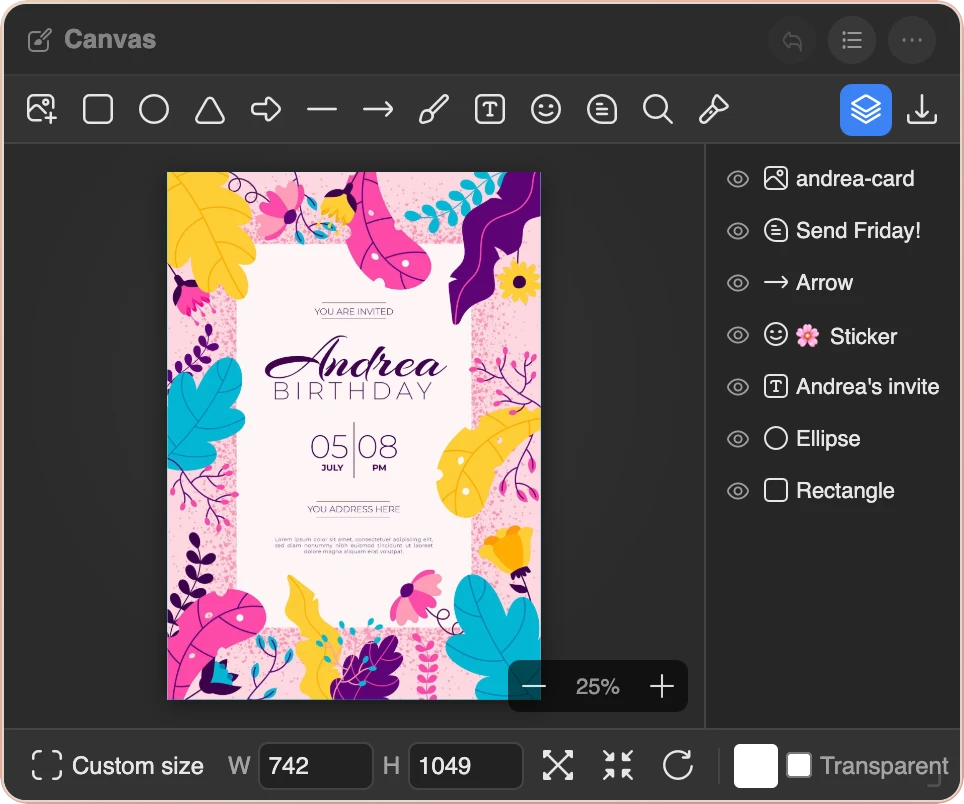Click the shrink canvas to content icon

(618, 765)
